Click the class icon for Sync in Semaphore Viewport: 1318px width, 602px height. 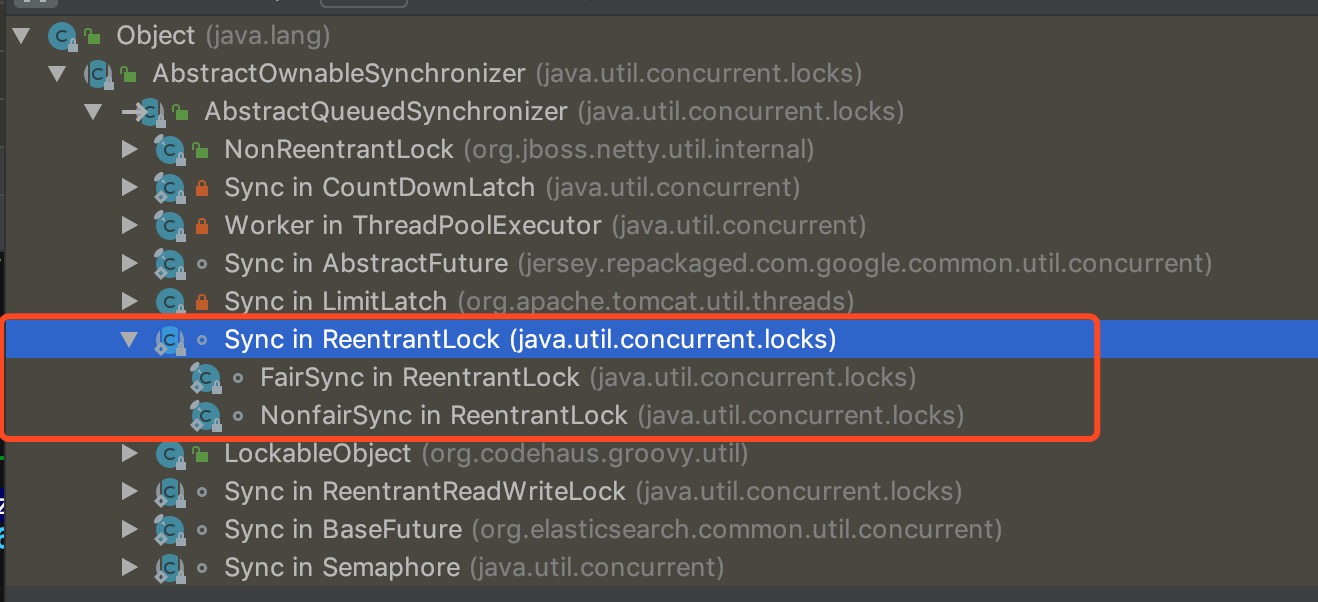(169, 568)
